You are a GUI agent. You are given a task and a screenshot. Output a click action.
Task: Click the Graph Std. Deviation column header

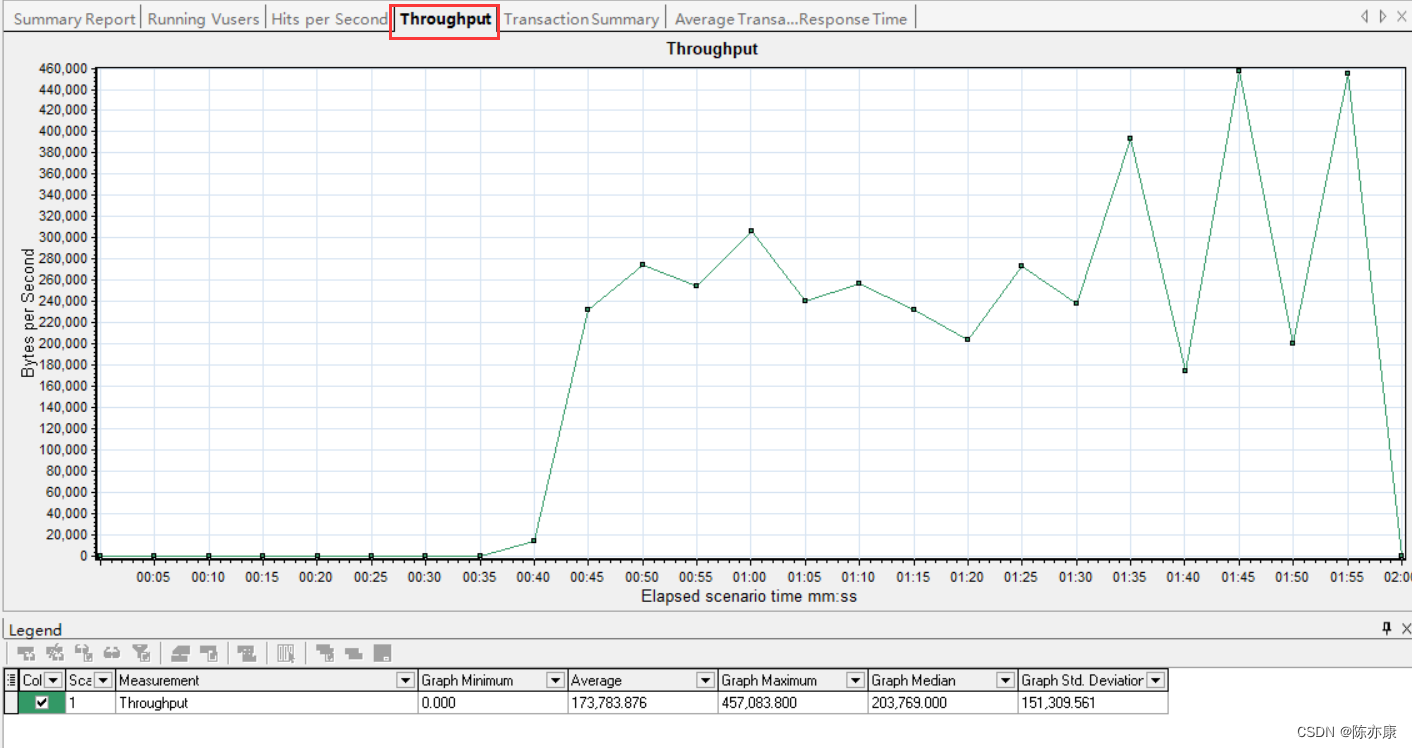click(1093, 680)
